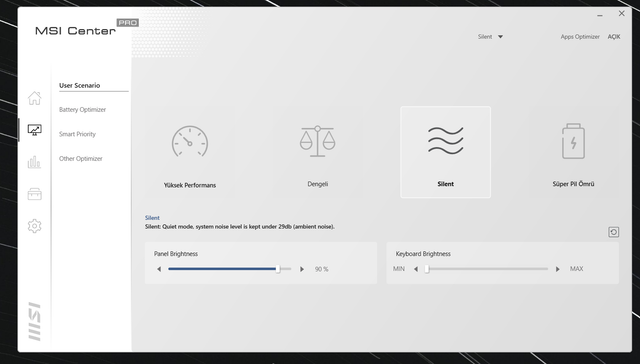
Task: Click the reset-to-default icon above Keyboard Brightness
Action: coord(613,232)
